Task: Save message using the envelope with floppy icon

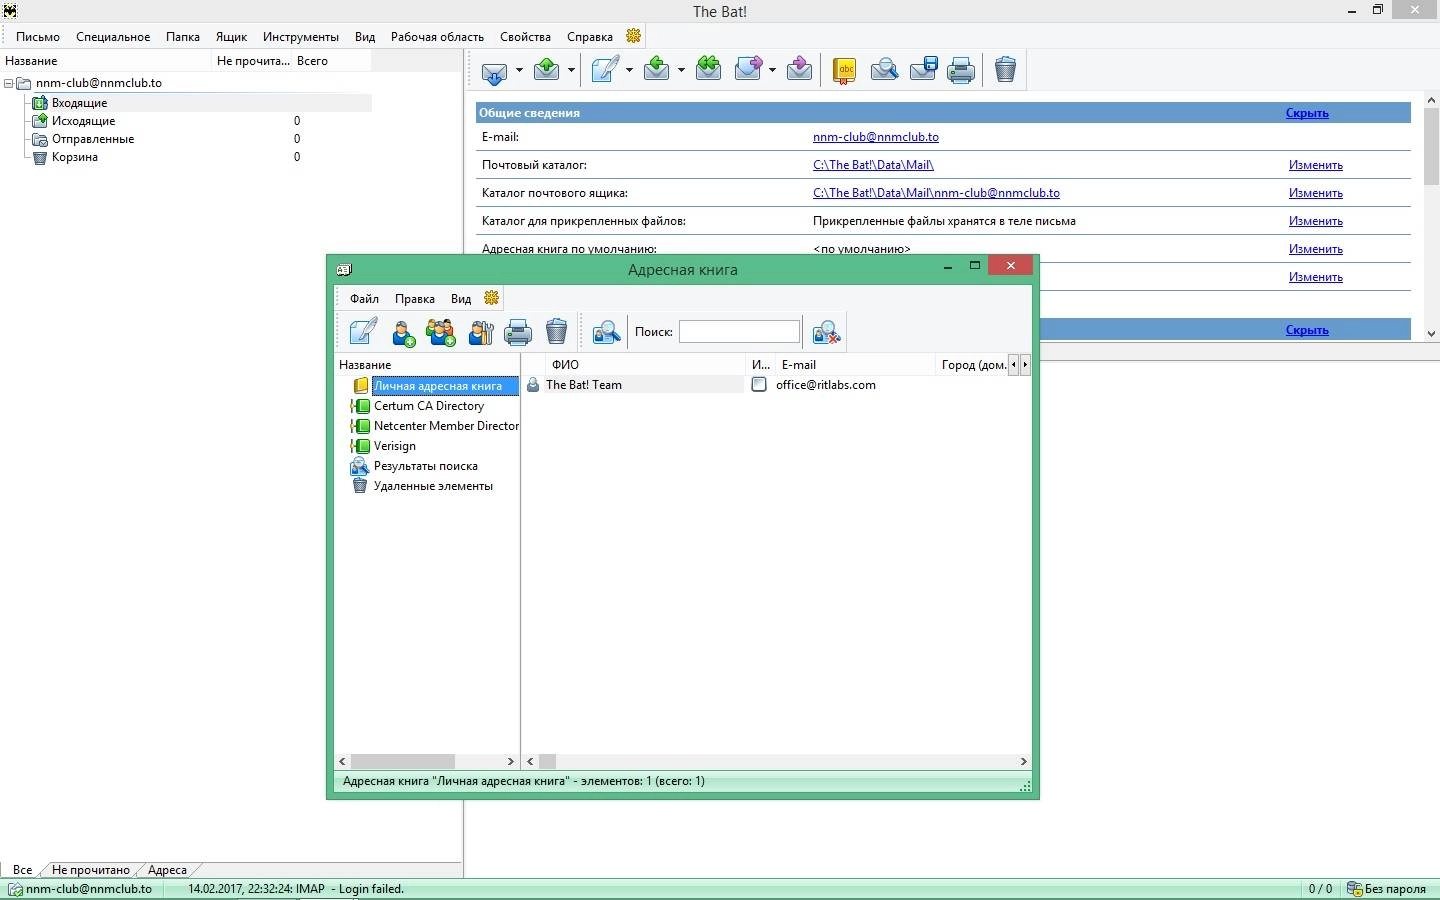Action: coord(923,70)
